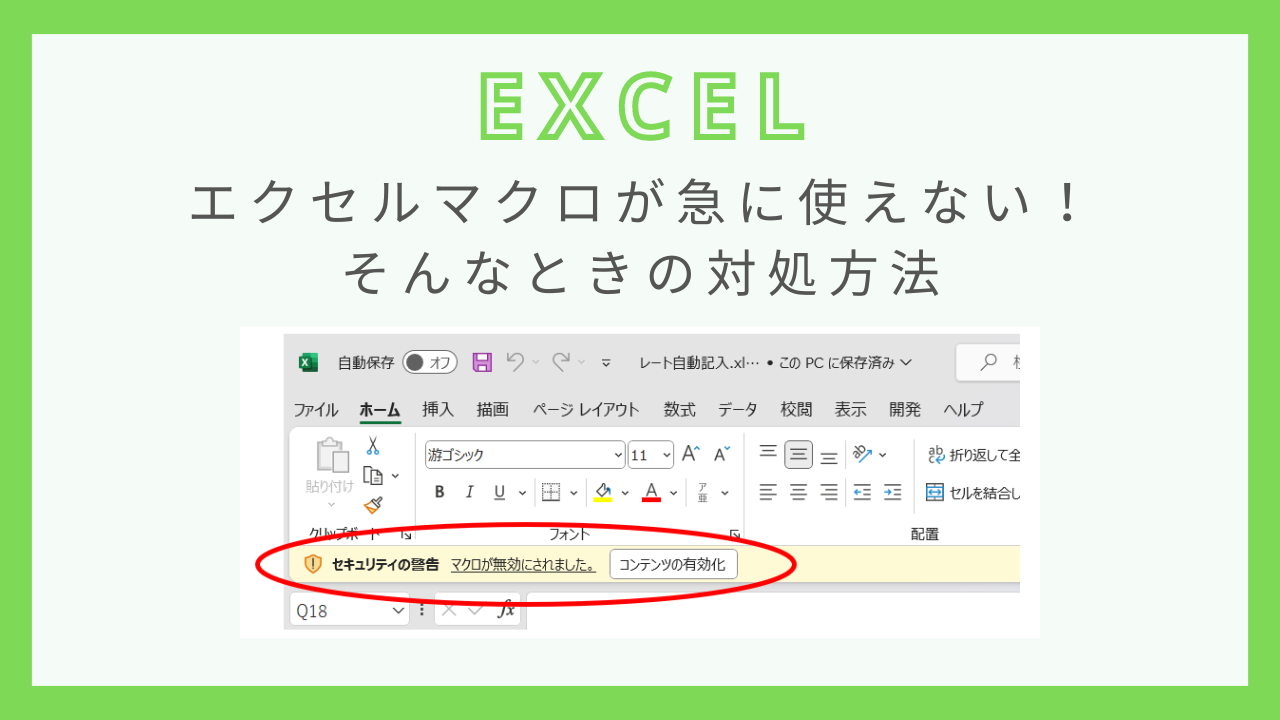Open the borders dropdown arrow
Image resolution: width=1280 pixels, height=720 pixels.
tap(574, 492)
